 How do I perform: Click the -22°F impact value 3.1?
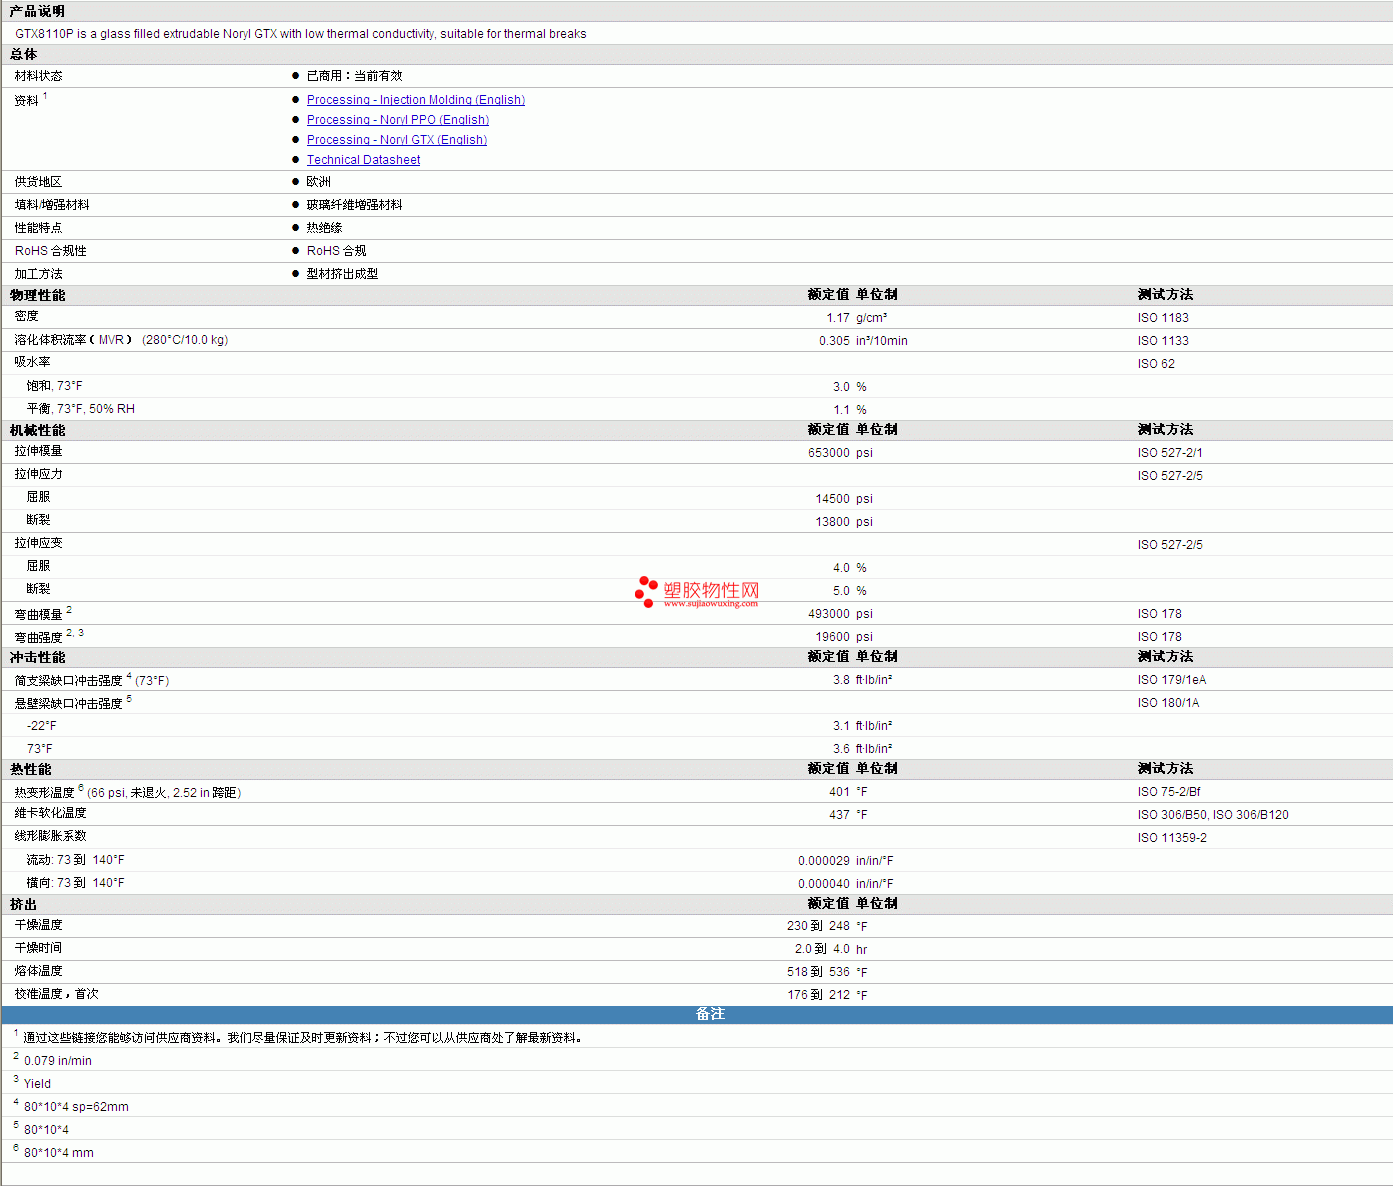point(841,726)
